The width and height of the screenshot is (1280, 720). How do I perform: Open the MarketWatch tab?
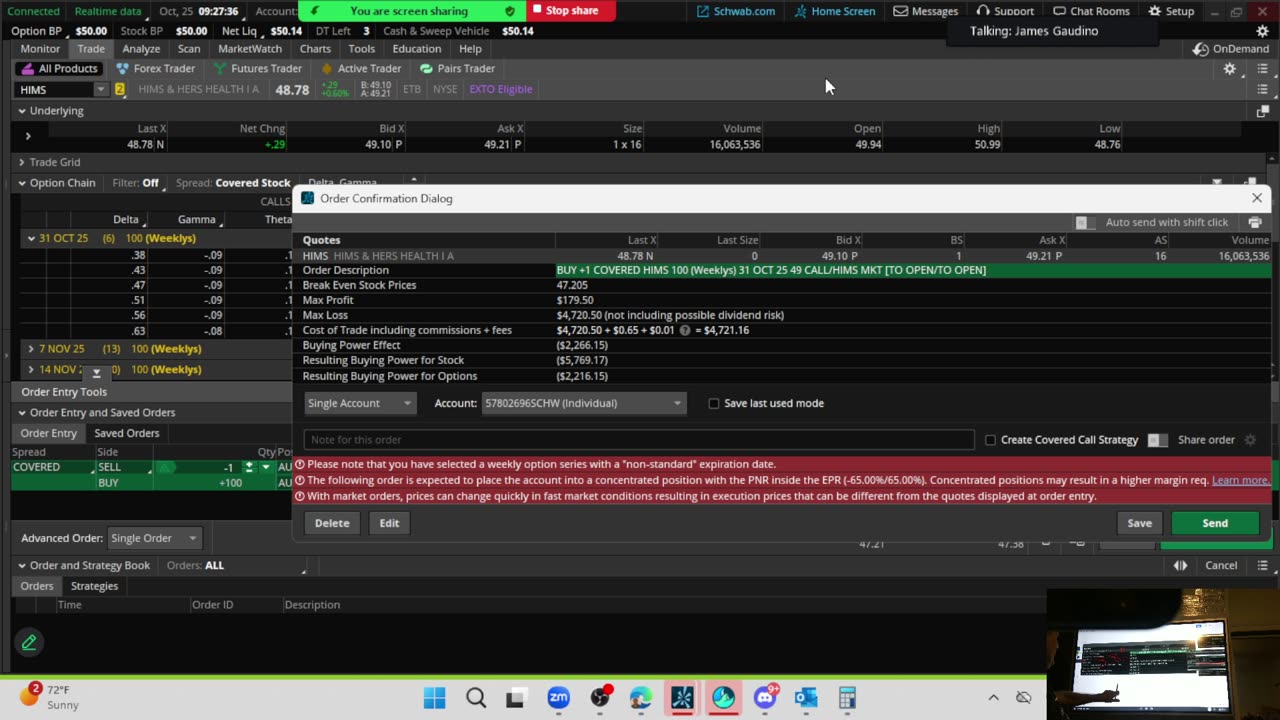(250, 49)
